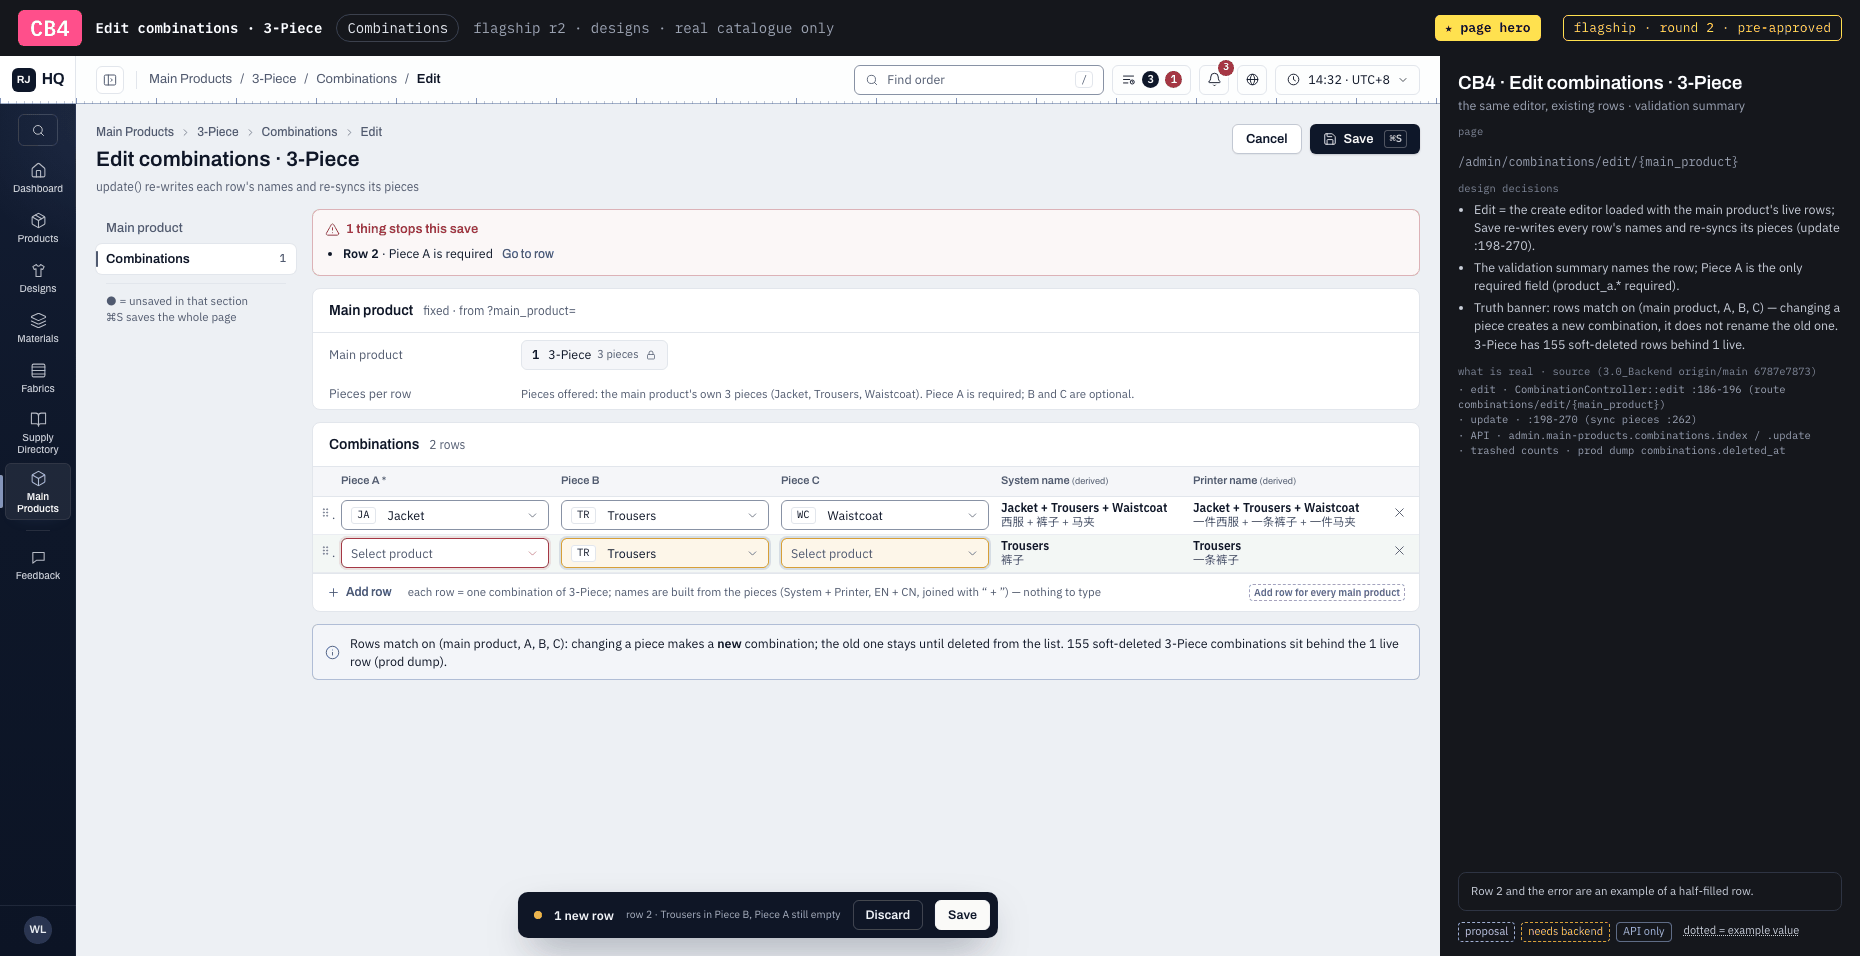Open Main Products in sidebar
This screenshot has height=956, width=1860.
tap(38, 491)
